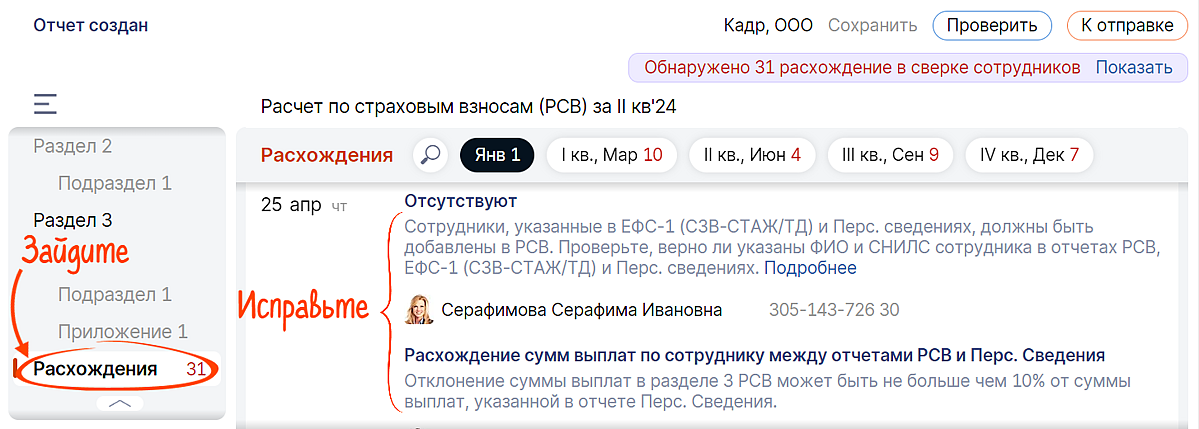Click the Кадр, ООО organization name
The height and width of the screenshot is (429, 1199).
767,26
